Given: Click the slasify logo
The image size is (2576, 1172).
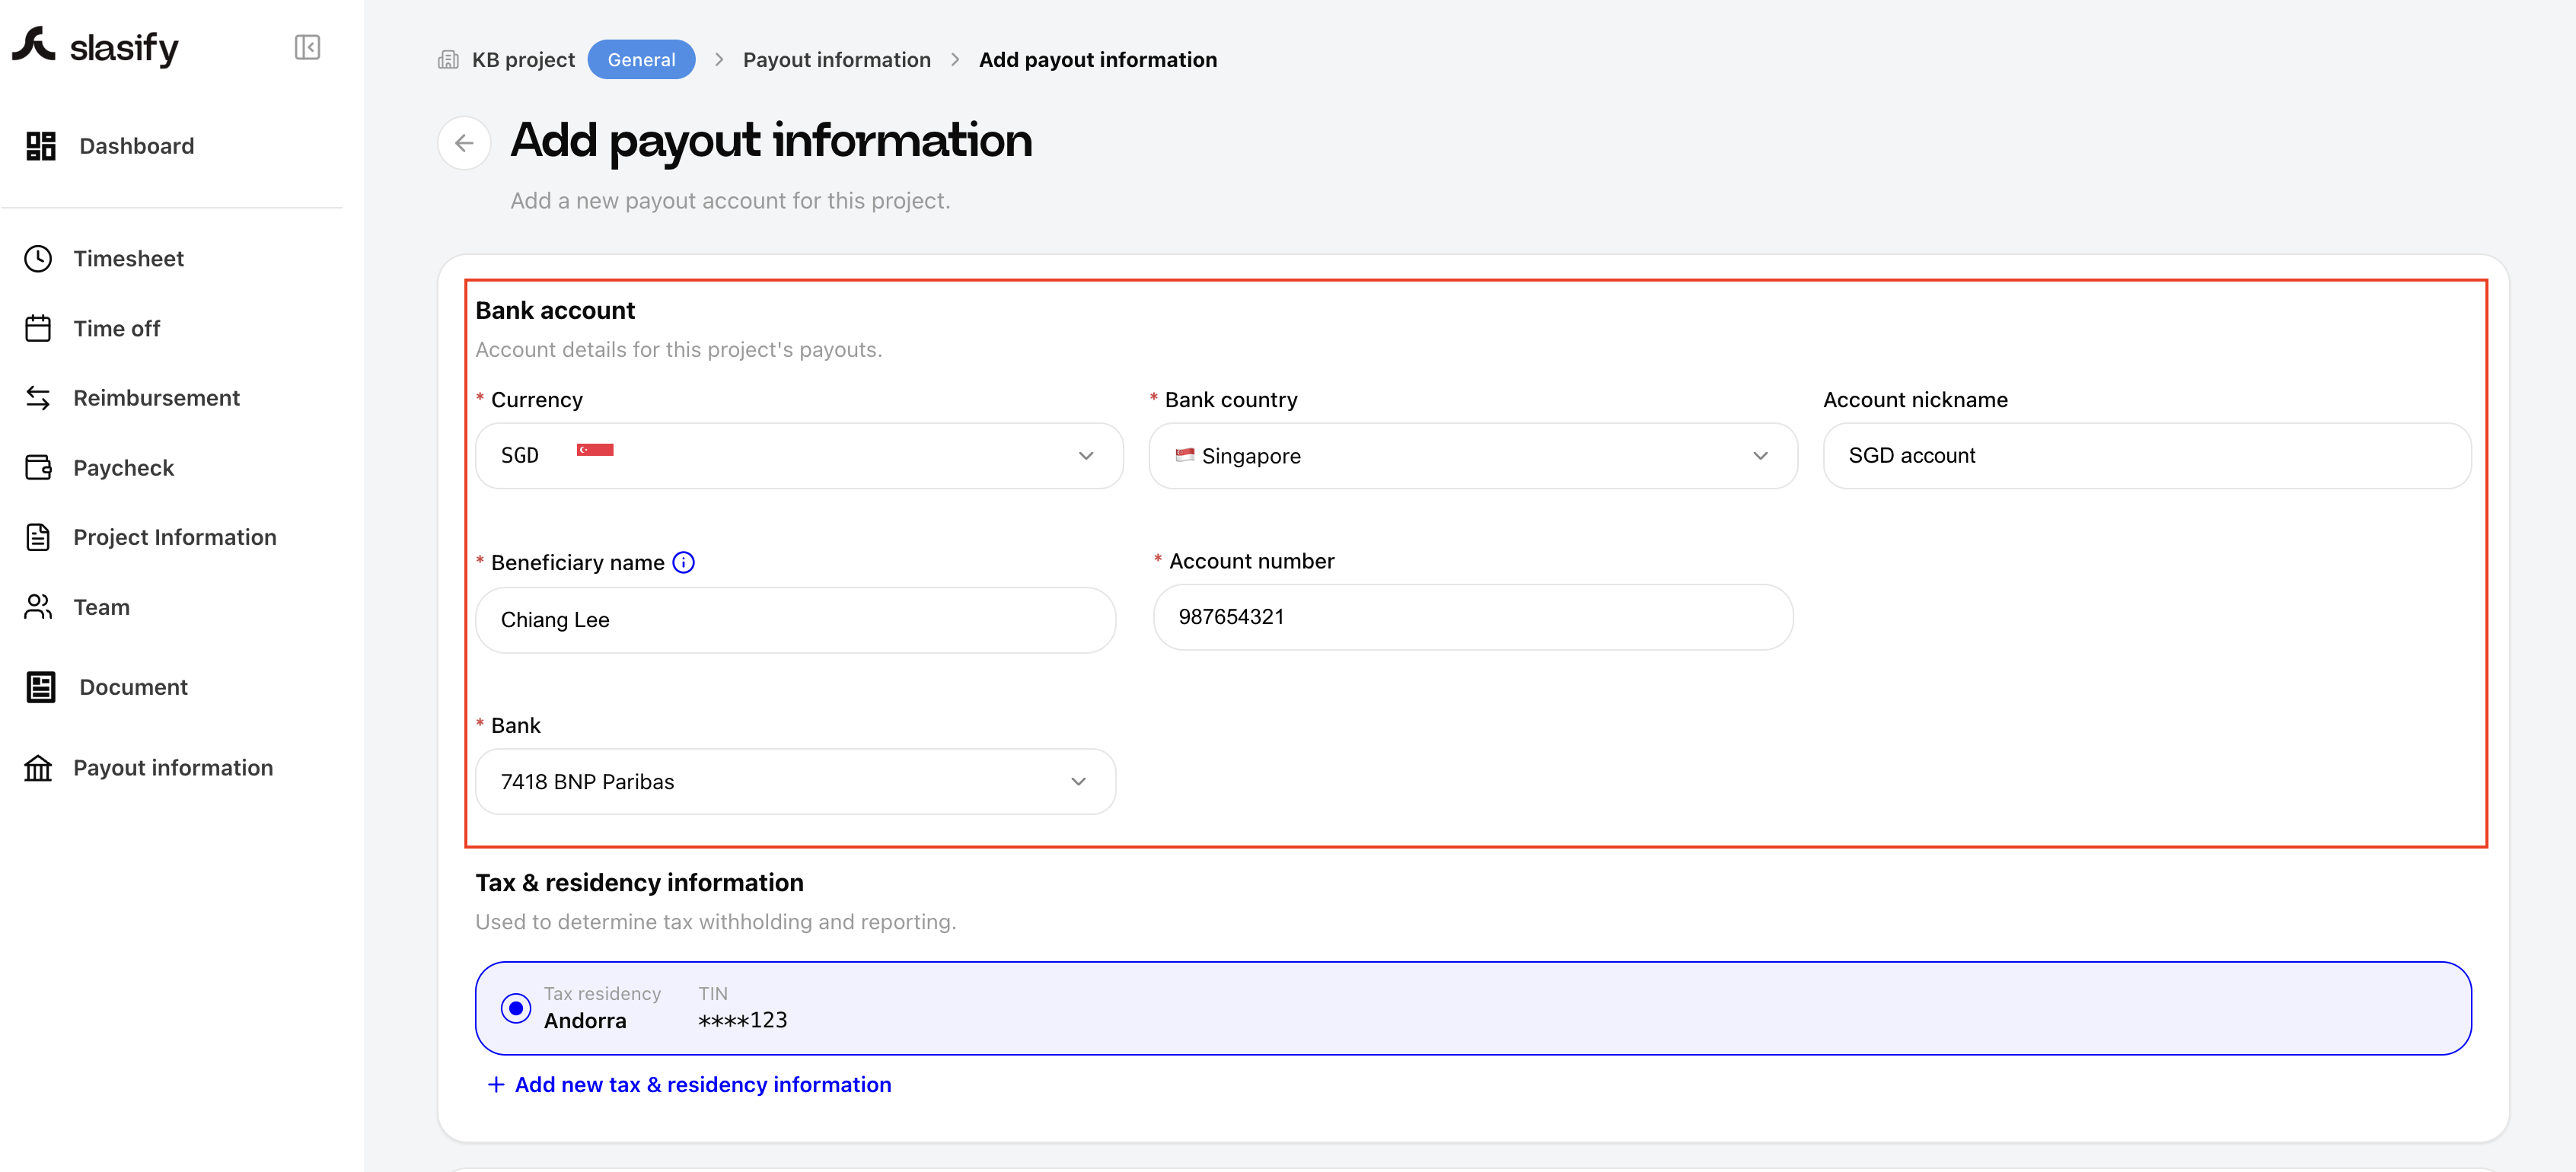Looking at the screenshot, I should click(x=95, y=46).
